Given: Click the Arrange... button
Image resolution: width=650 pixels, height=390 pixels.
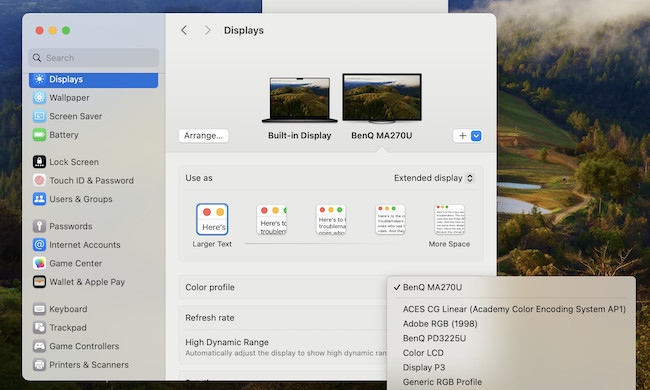Looking at the screenshot, I should click(204, 136).
